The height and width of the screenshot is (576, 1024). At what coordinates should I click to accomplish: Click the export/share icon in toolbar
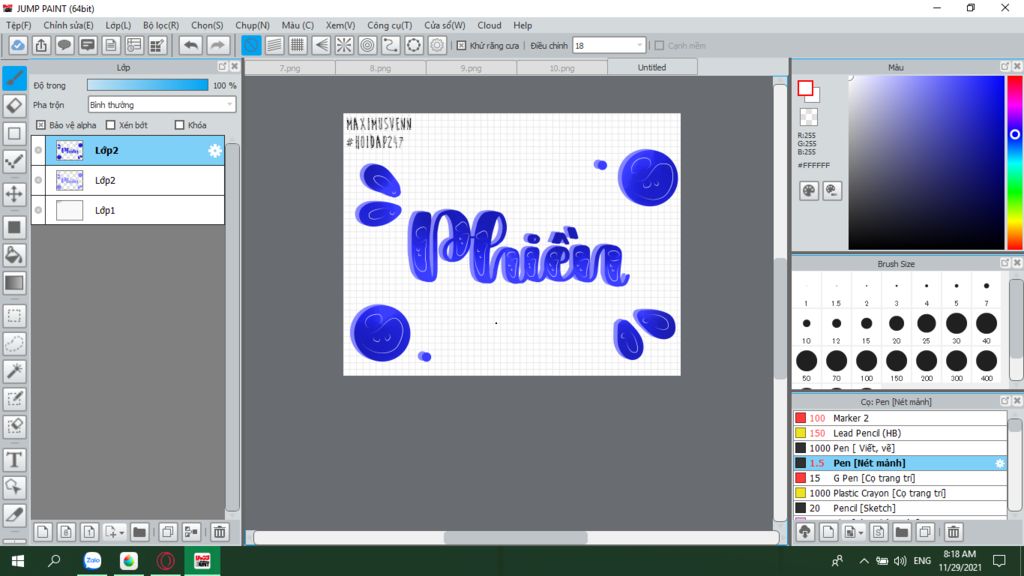pyautogui.click(x=41, y=45)
